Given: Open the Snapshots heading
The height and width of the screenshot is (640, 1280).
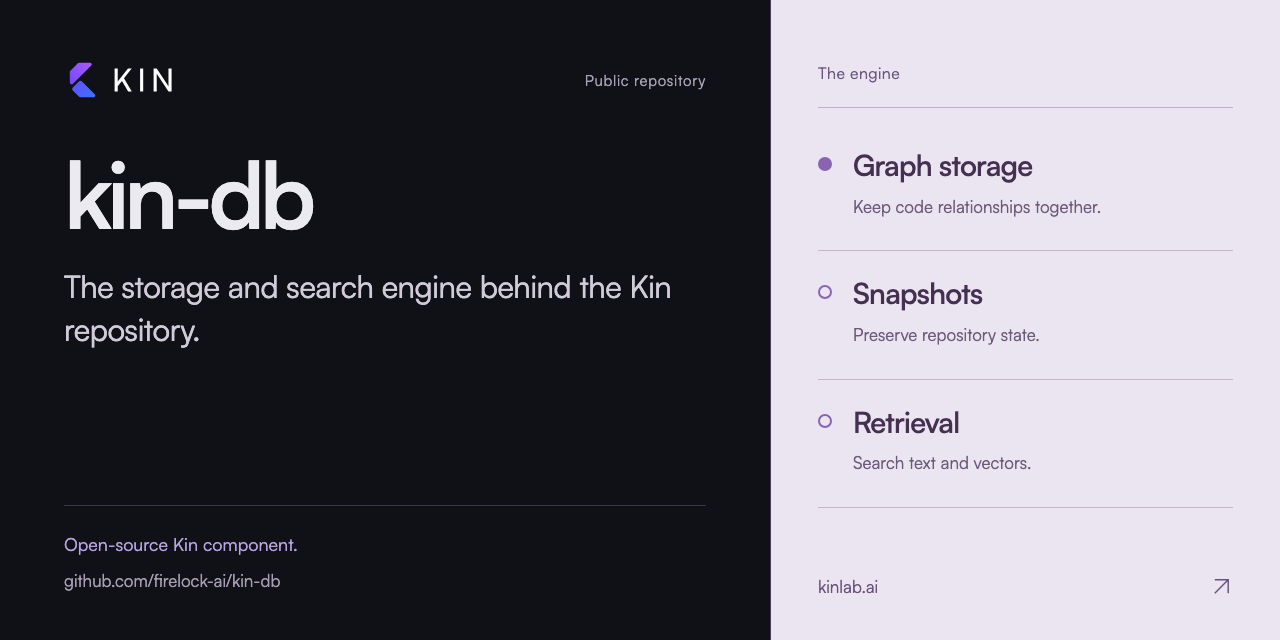Looking at the screenshot, I should [917, 294].
